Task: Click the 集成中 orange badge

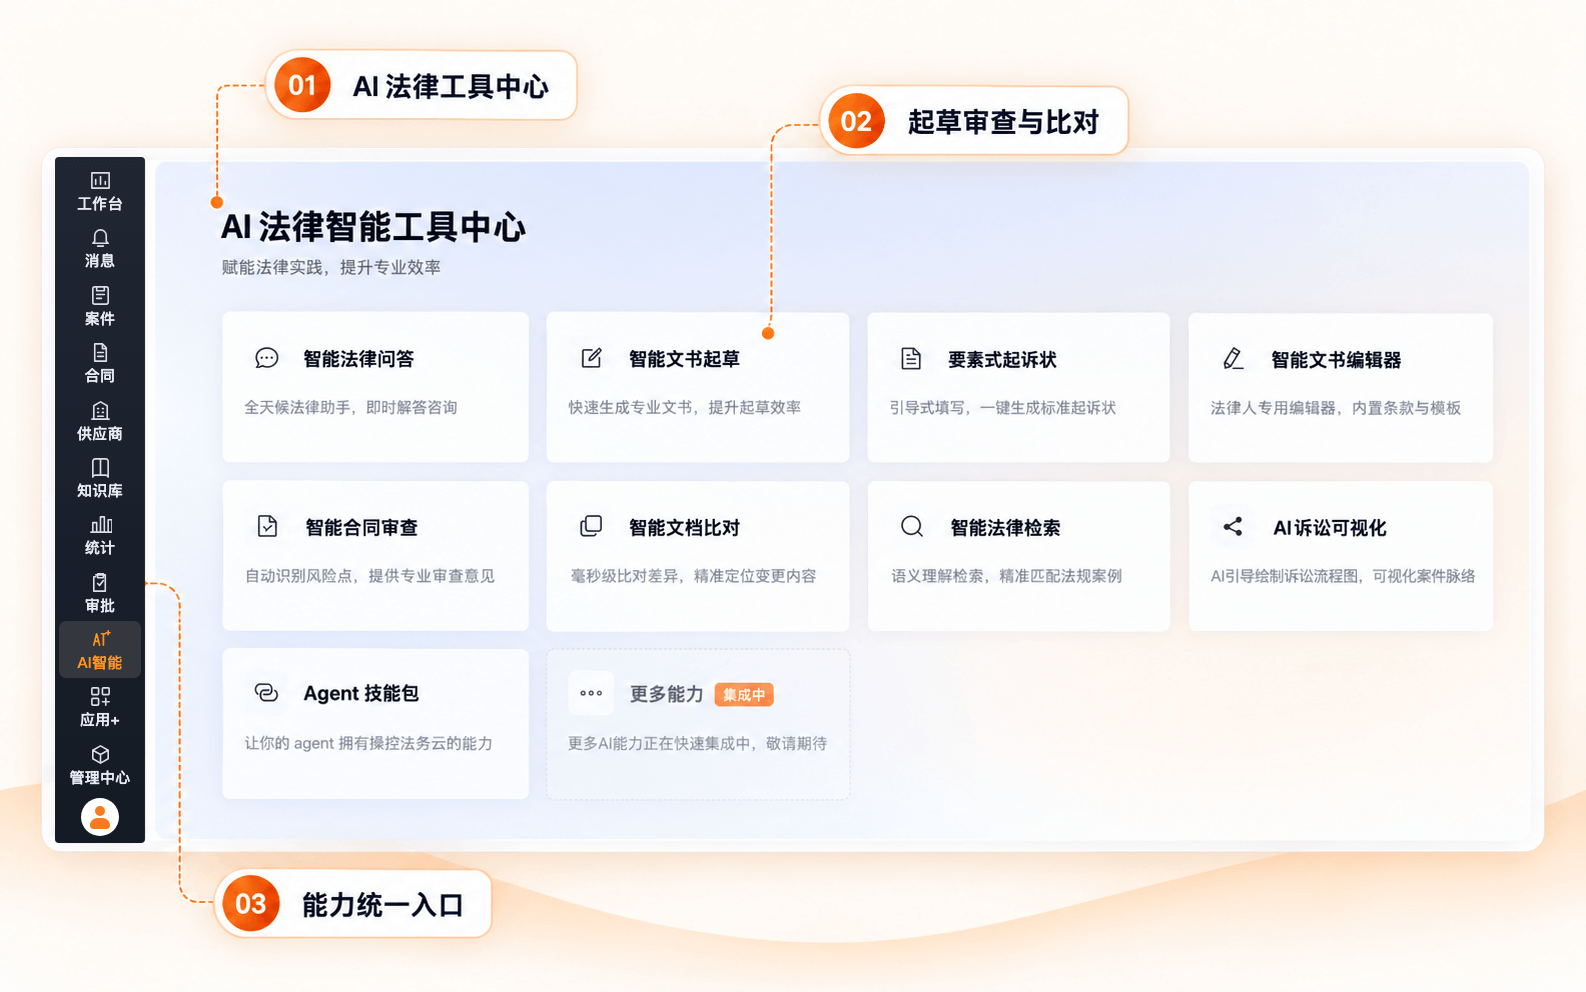Action: click(x=744, y=695)
